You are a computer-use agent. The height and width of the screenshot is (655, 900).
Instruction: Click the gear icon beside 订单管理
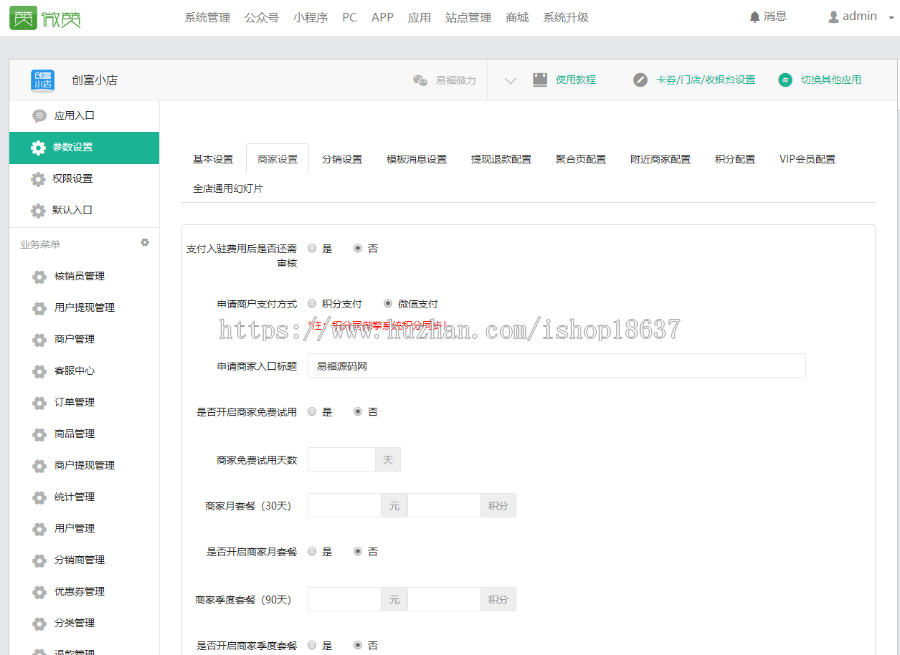[x=39, y=404]
